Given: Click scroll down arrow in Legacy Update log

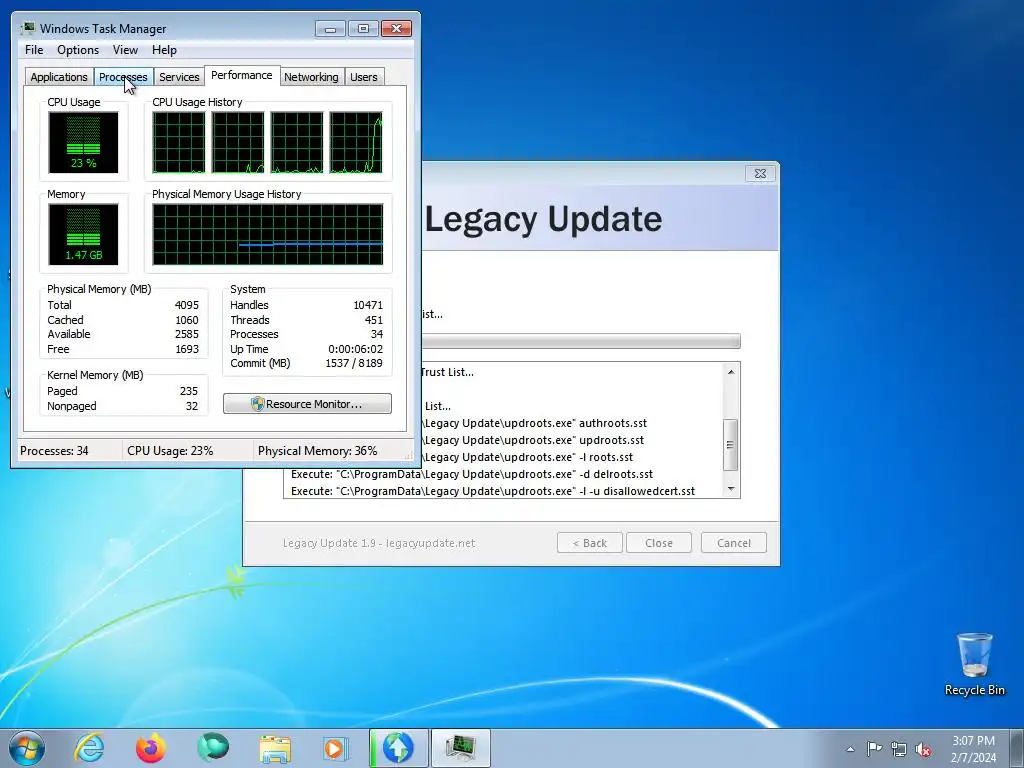Looking at the screenshot, I should click(731, 488).
